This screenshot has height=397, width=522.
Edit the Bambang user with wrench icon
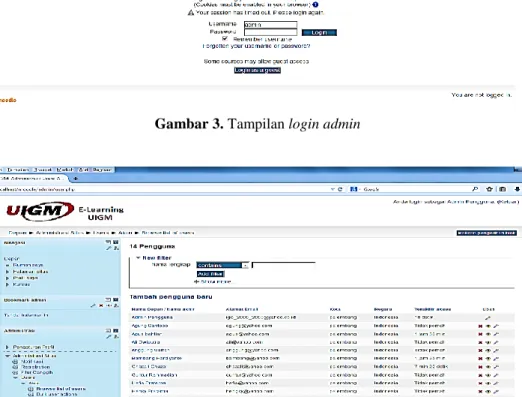tap(496, 359)
